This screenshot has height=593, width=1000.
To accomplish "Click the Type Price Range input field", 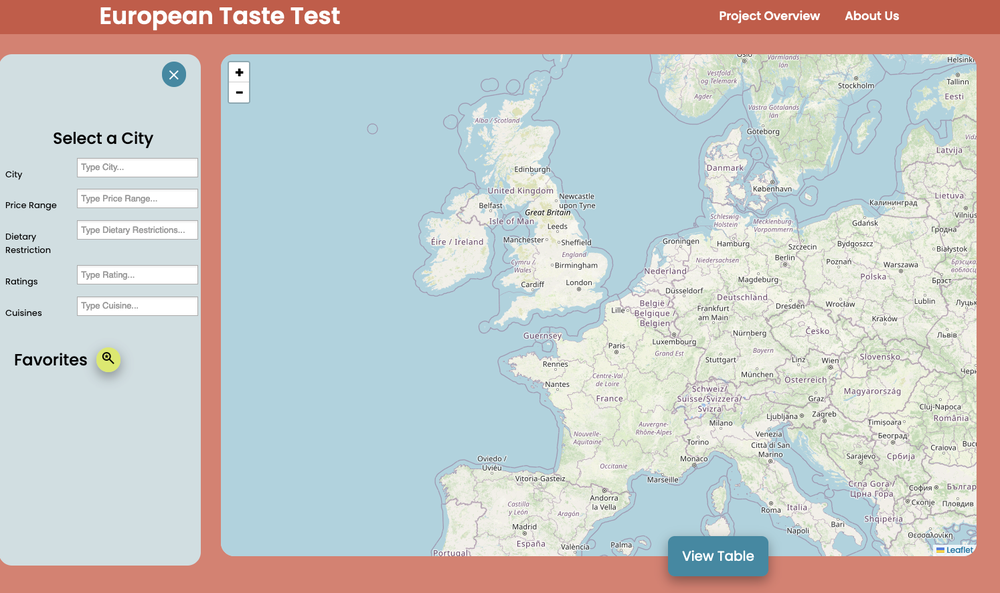I will coord(137,198).
